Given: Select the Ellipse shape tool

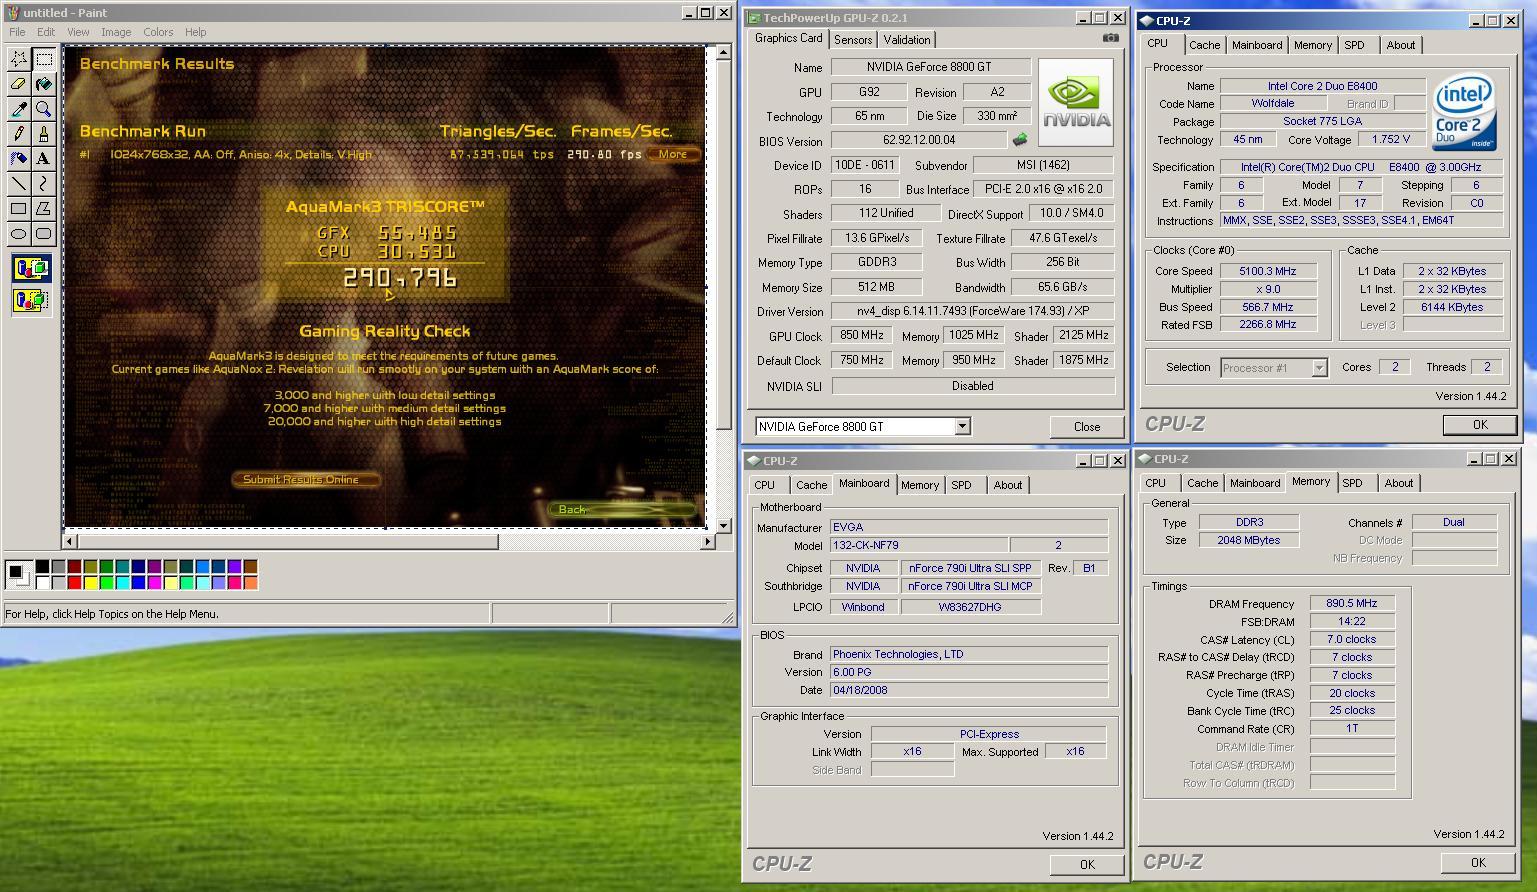Looking at the screenshot, I should tap(18, 234).
